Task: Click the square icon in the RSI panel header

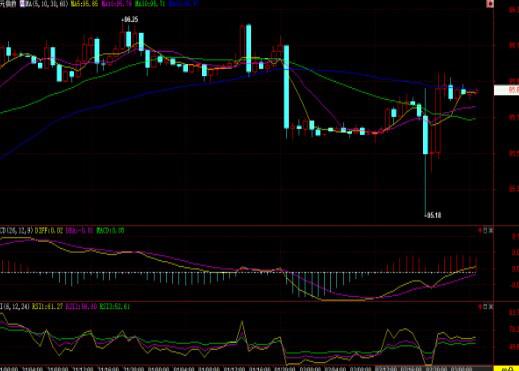Action: (x=486, y=307)
